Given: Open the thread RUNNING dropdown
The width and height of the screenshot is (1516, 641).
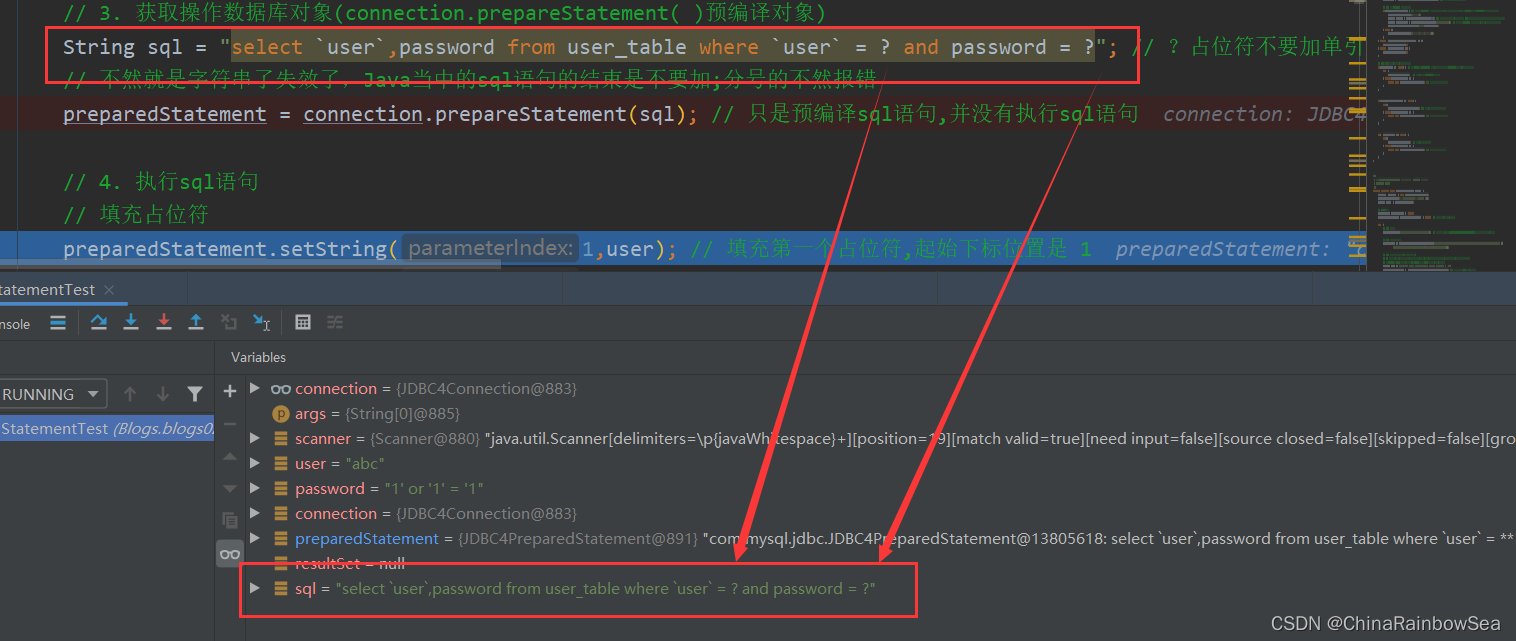Looking at the screenshot, I should [x=53, y=394].
